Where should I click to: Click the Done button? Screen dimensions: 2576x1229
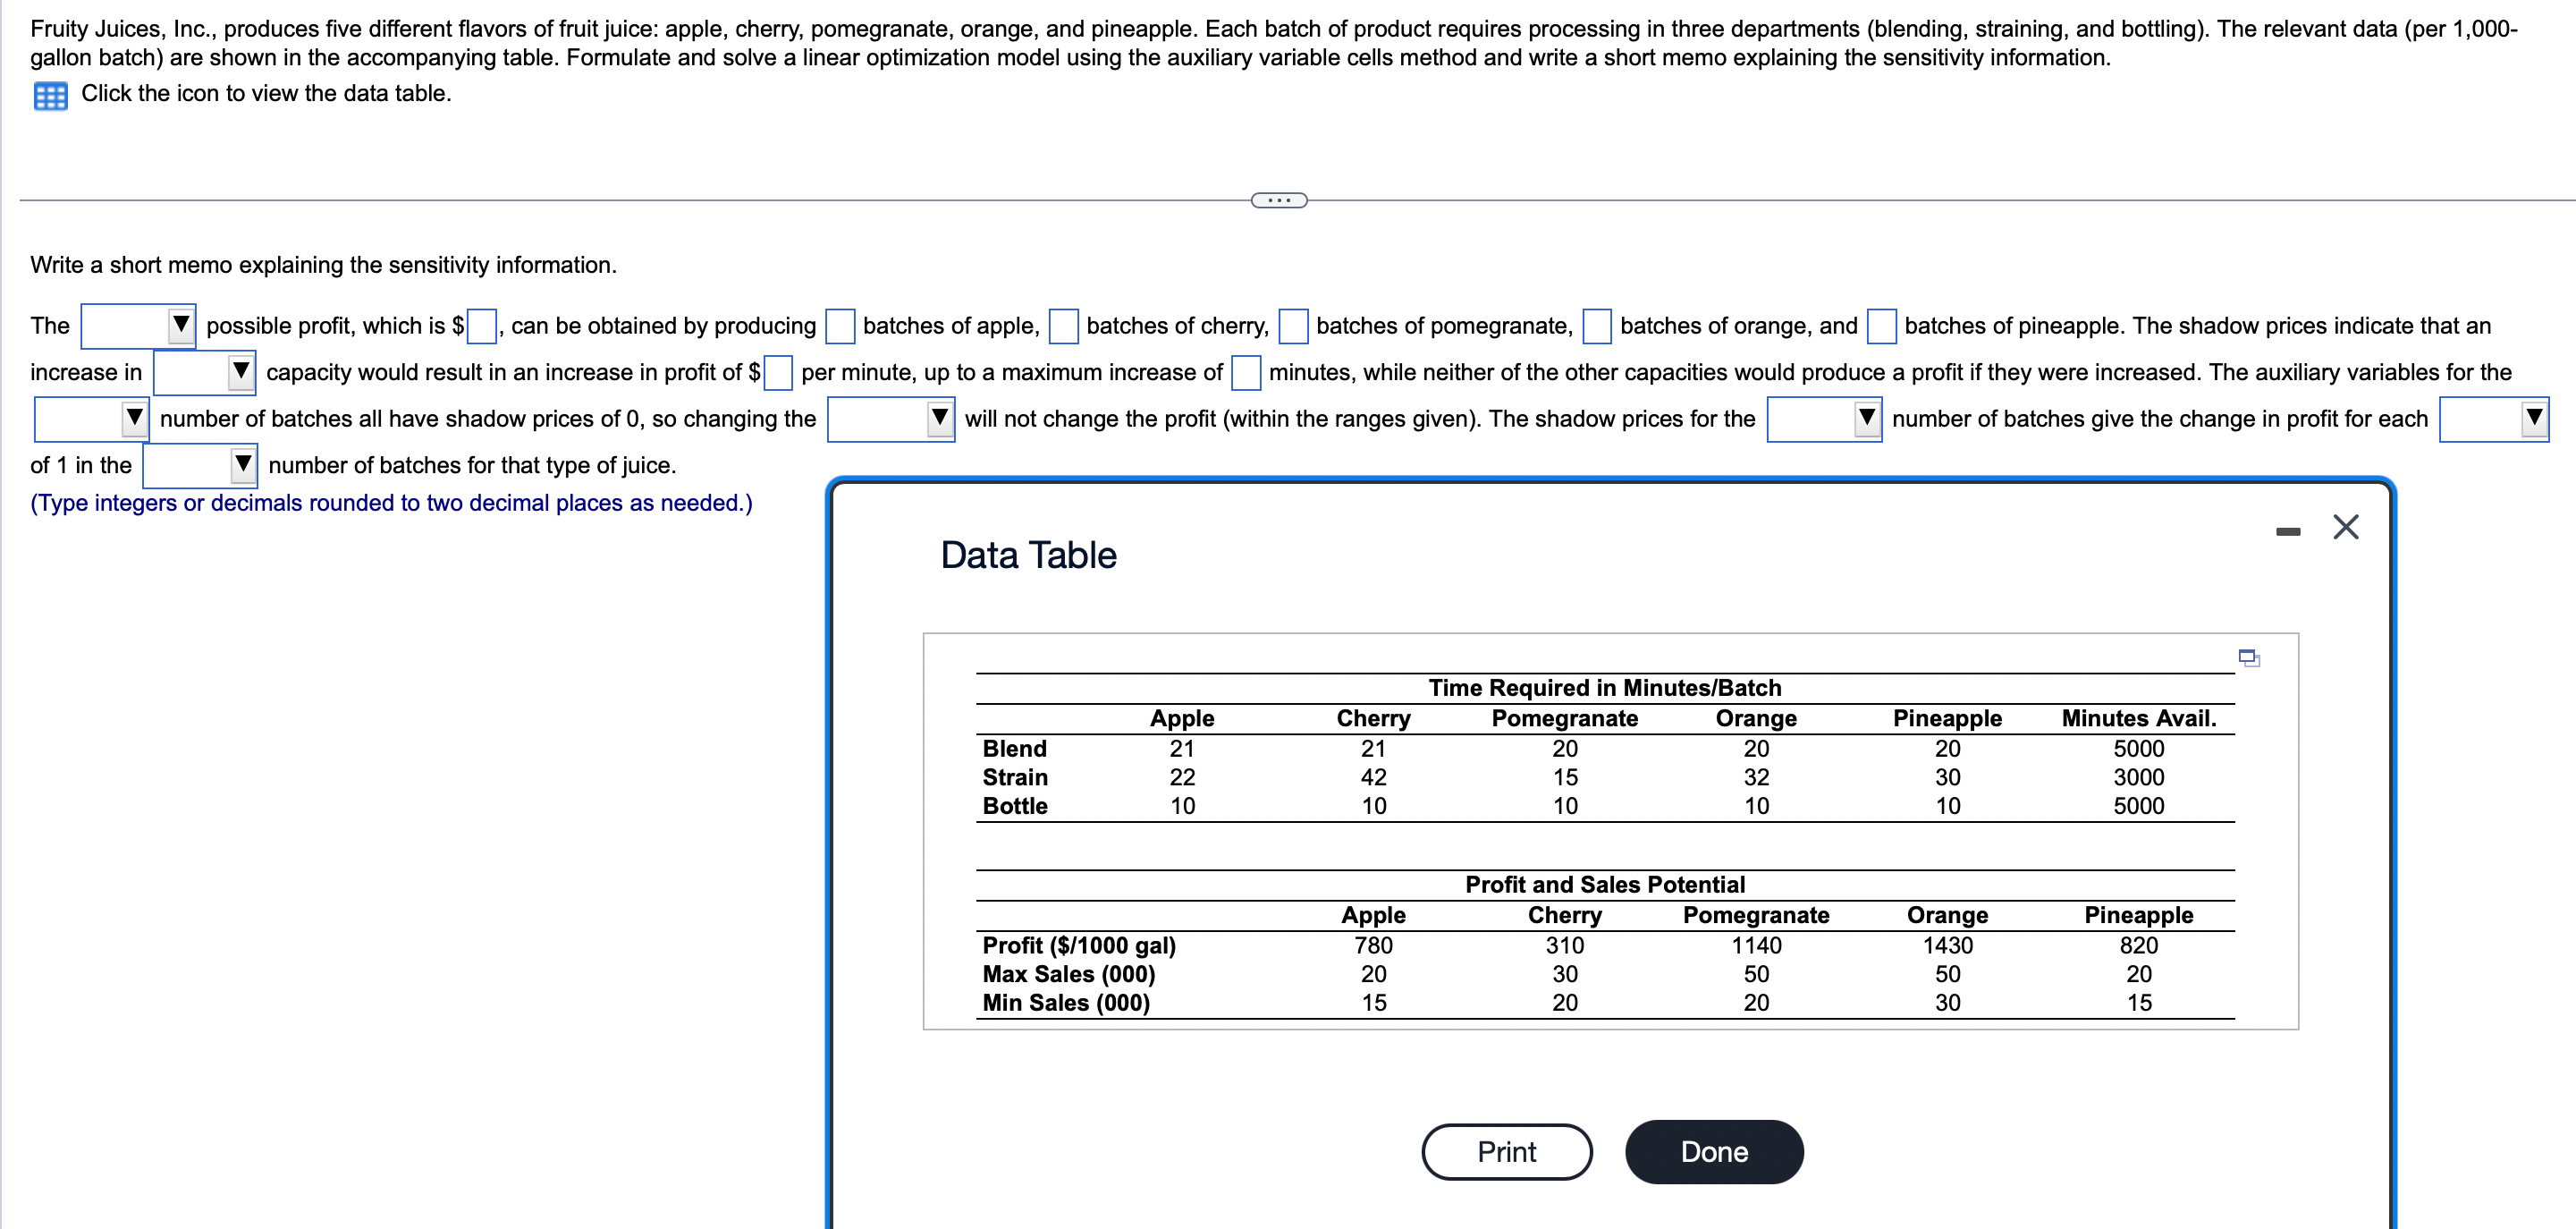click(x=1713, y=1152)
